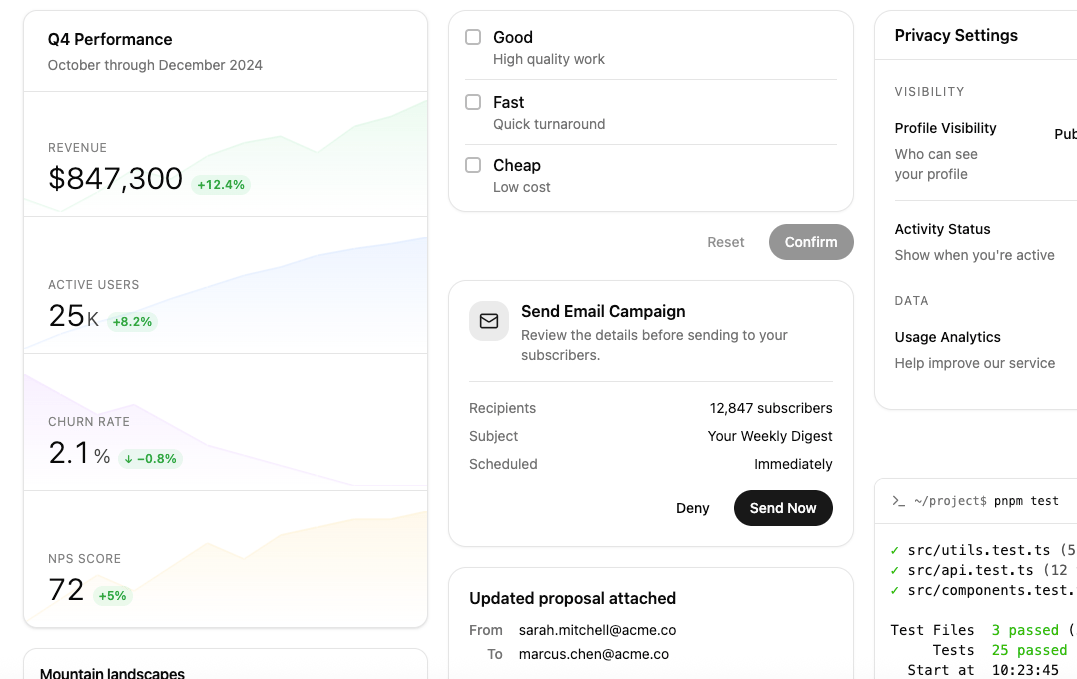The height and width of the screenshot is (679, 1077).
Task: Click the 'Quick turnaround' description
Action: [x=549, y=124]
